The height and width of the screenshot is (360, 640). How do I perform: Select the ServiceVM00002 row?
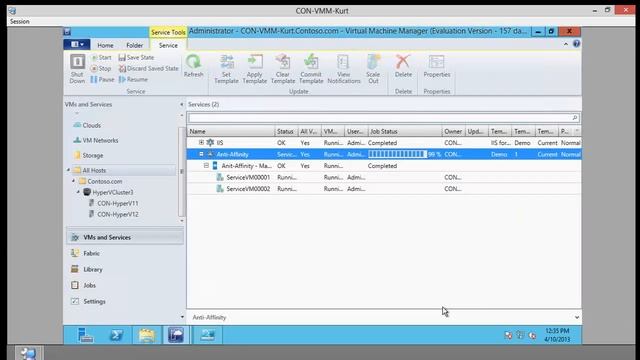click(384, 189)
